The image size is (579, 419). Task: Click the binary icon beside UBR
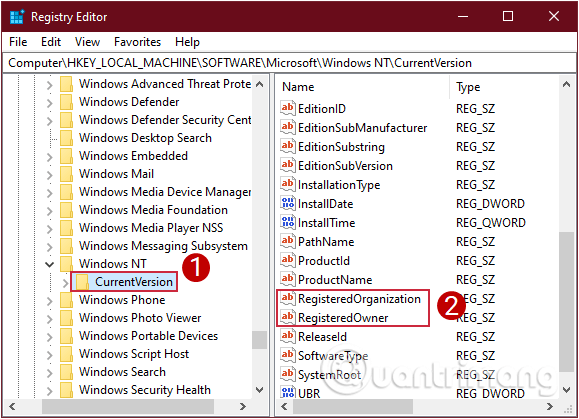[288, 392]
